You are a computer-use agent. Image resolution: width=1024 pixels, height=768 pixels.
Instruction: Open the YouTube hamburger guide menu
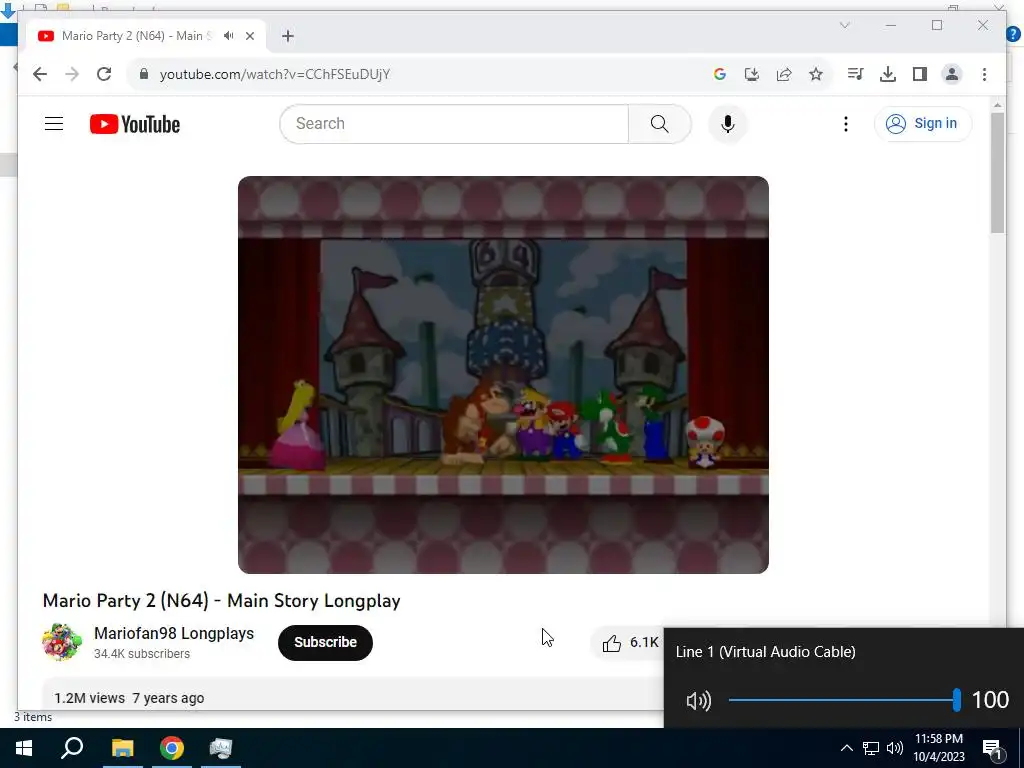(54, 123)
